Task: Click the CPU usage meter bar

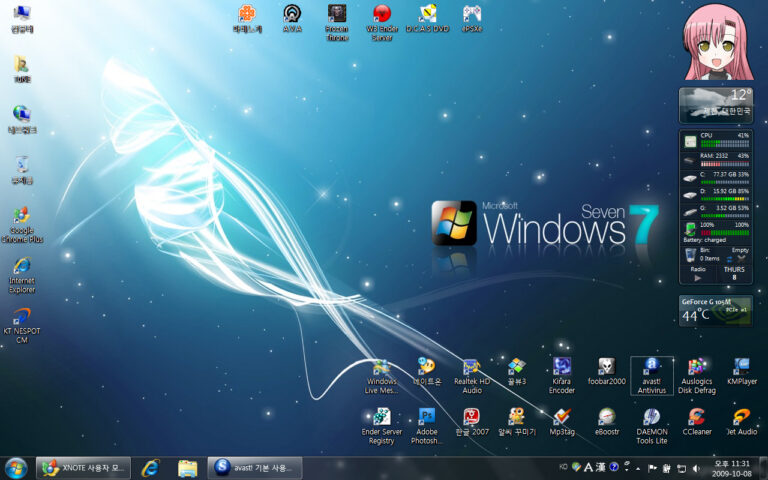Action: (724, 144)
